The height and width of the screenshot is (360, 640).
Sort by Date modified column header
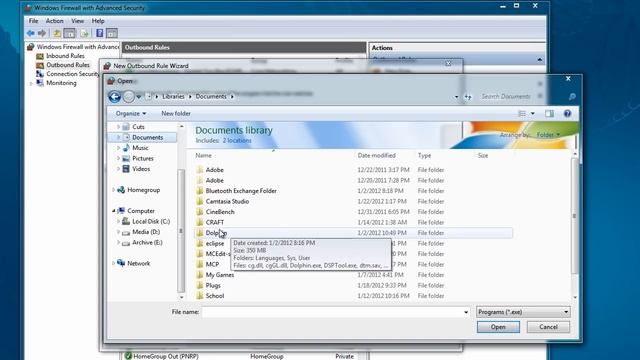tap(376, 156)
